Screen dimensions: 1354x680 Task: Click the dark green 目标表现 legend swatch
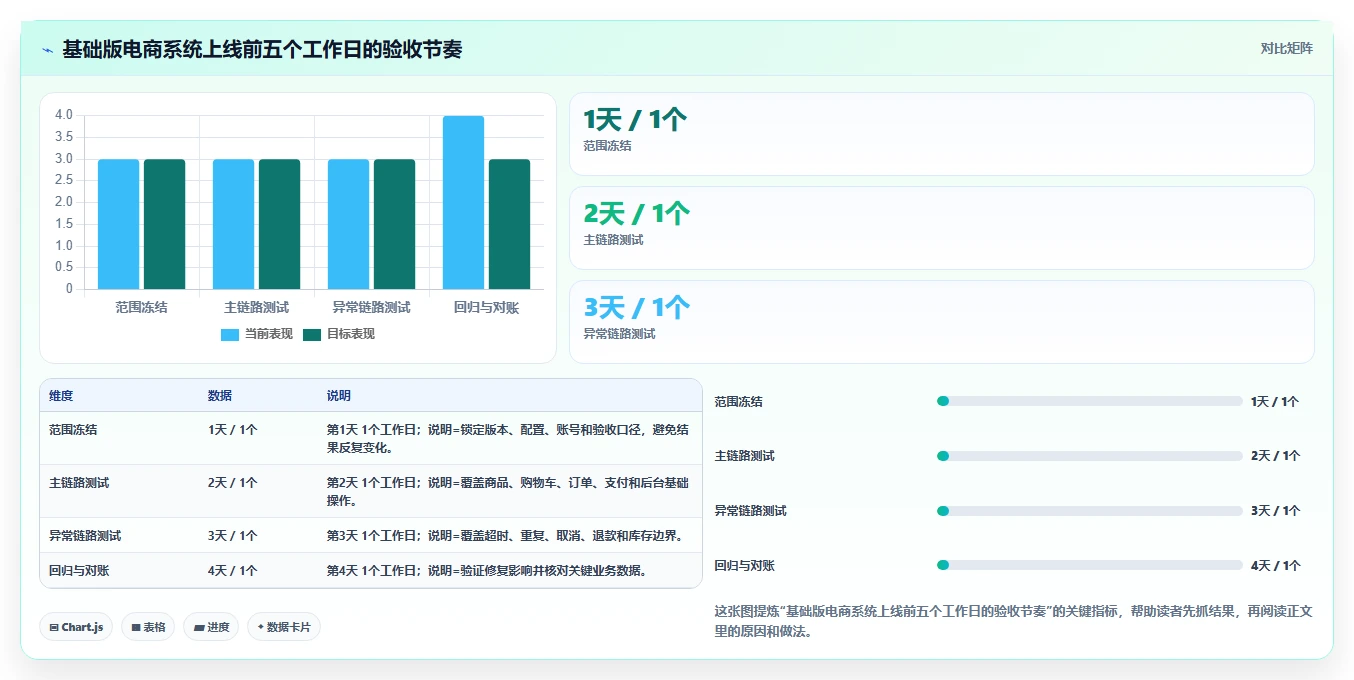[x=312, y=335]
